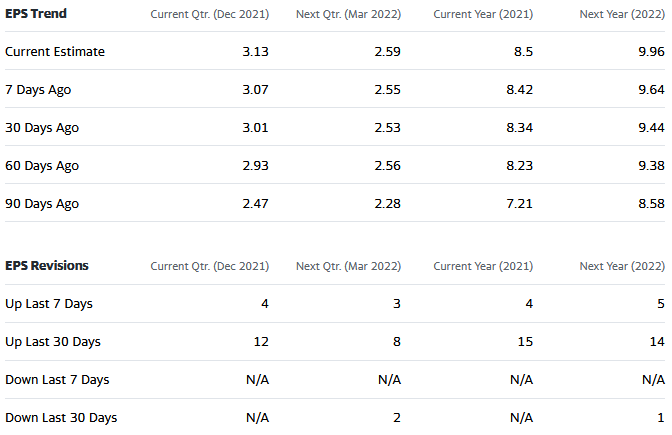This screenshot has height=435, width=672.
Task: Select the Down Last 30 Days label
Action: click(x=61, y=418)
